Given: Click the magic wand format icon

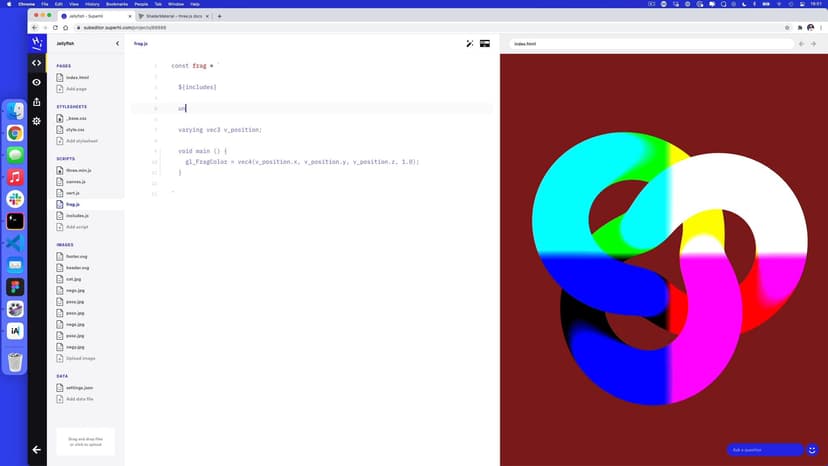Looking at the screenshot, I should pos(470,44).
